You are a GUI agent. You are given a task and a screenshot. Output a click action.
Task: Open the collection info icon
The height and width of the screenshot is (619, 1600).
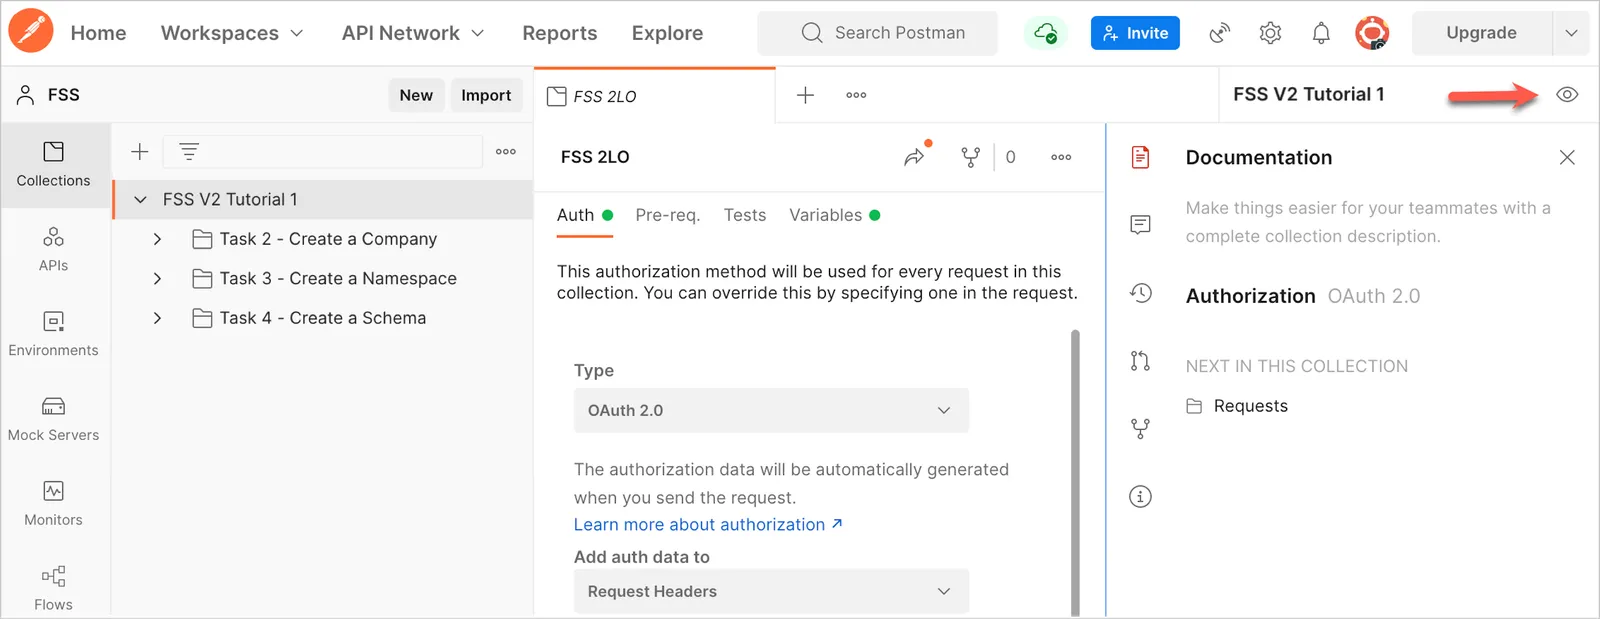(x=1140, y=496)
